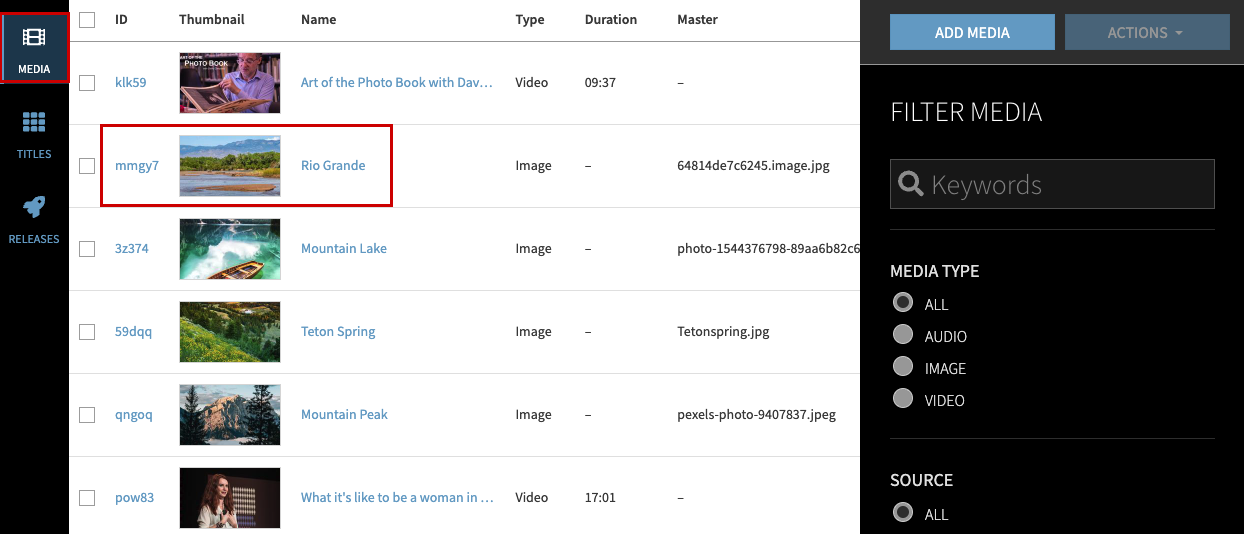Click the Teton Spring thumbnail image
This screenshot has width=1244, height=534.
pos(230,332)
